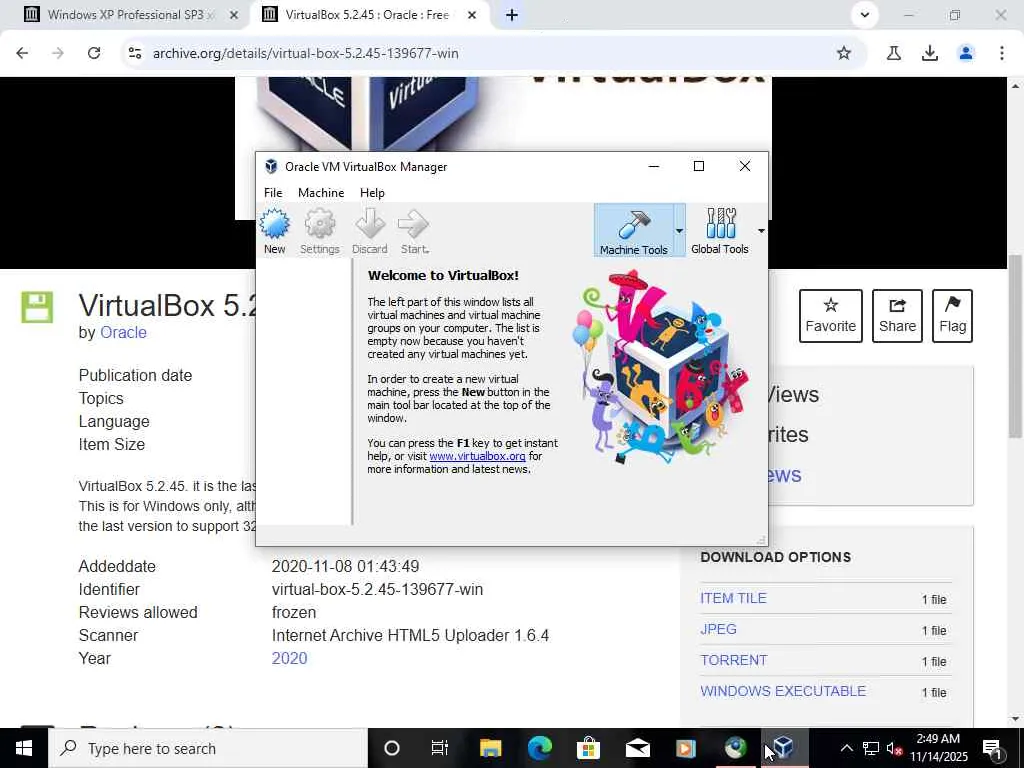Click the page vertical scrollbar thumb
Viewport: 1024px width, 768px height.
pos(1015,346)
